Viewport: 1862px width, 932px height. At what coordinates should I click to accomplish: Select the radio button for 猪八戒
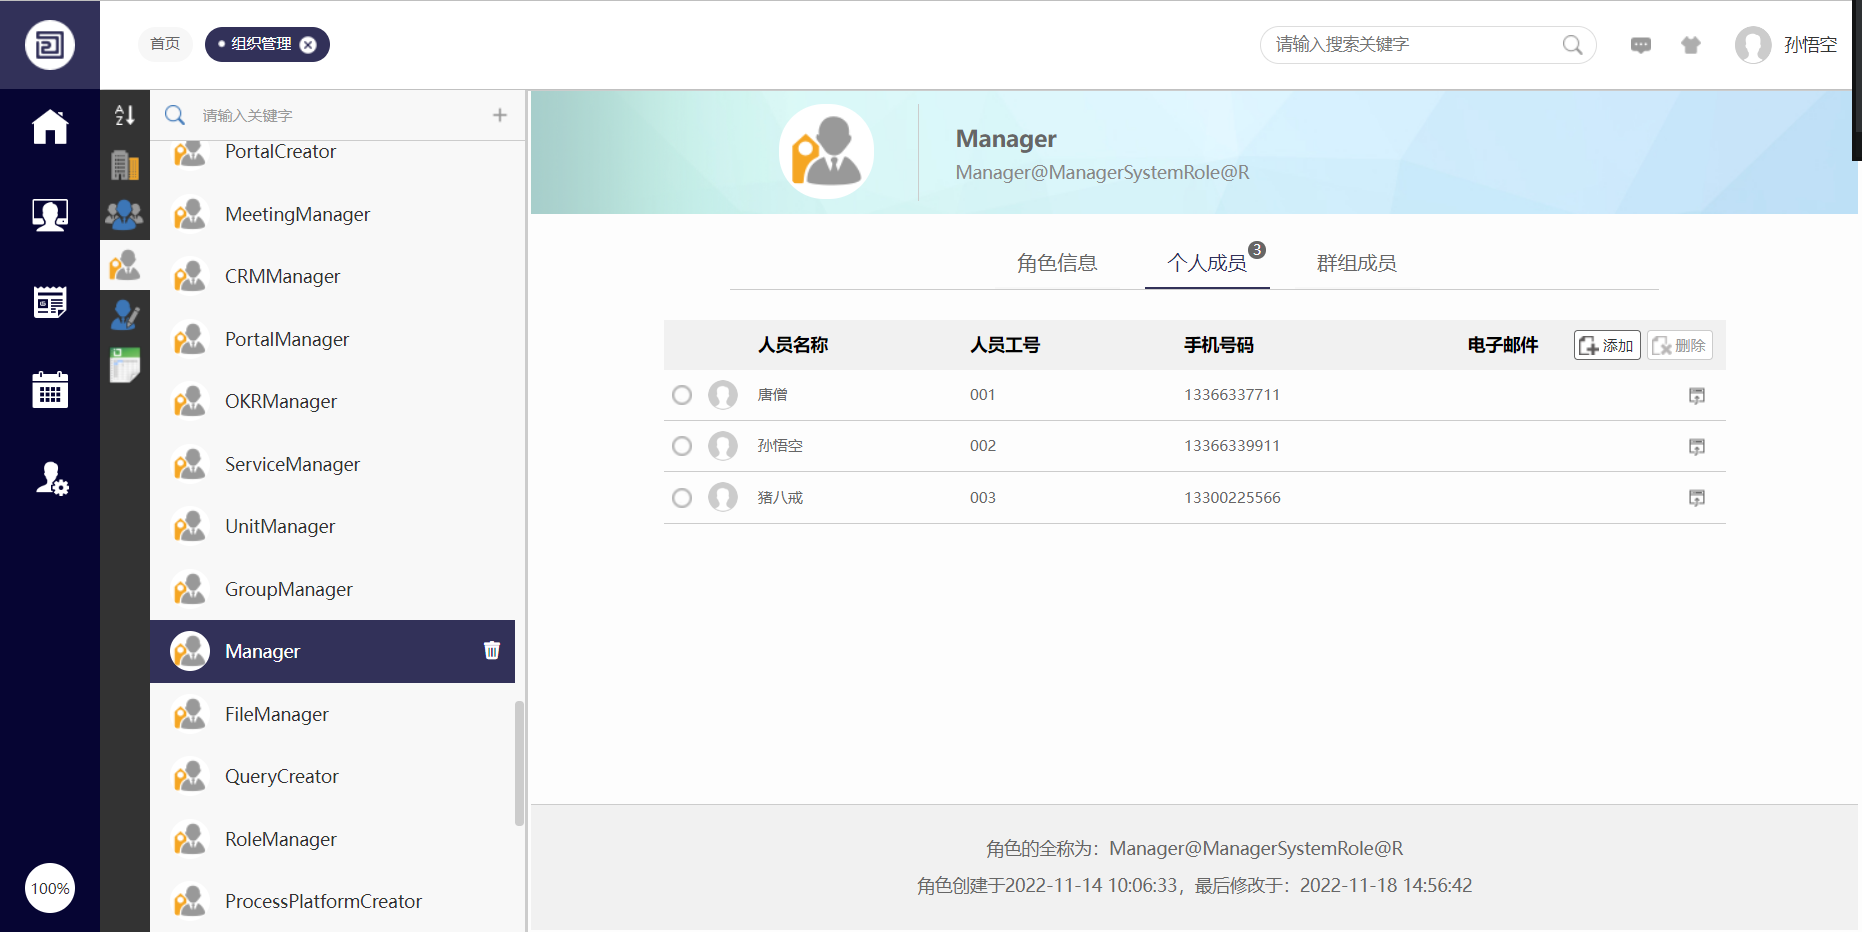pyautogui.click(x=682, y=498)
